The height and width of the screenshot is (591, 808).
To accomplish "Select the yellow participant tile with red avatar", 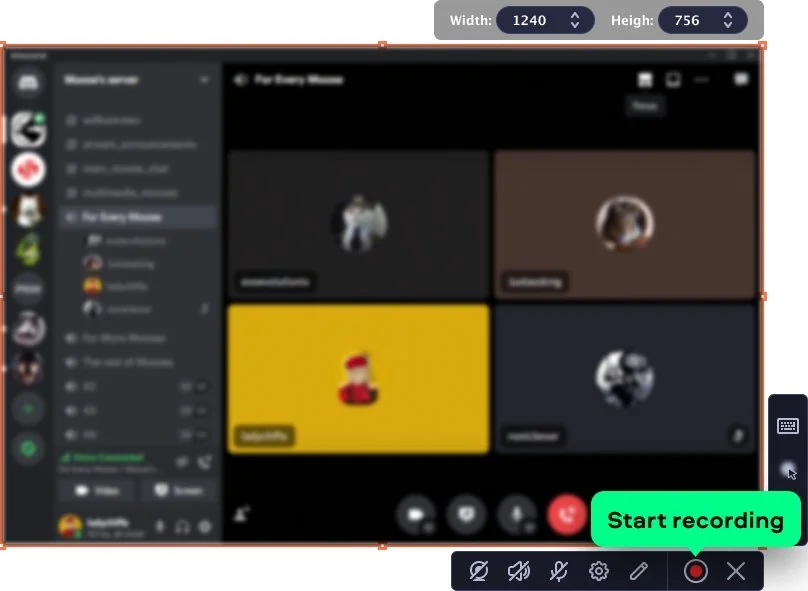I will [x=359, y=379].
